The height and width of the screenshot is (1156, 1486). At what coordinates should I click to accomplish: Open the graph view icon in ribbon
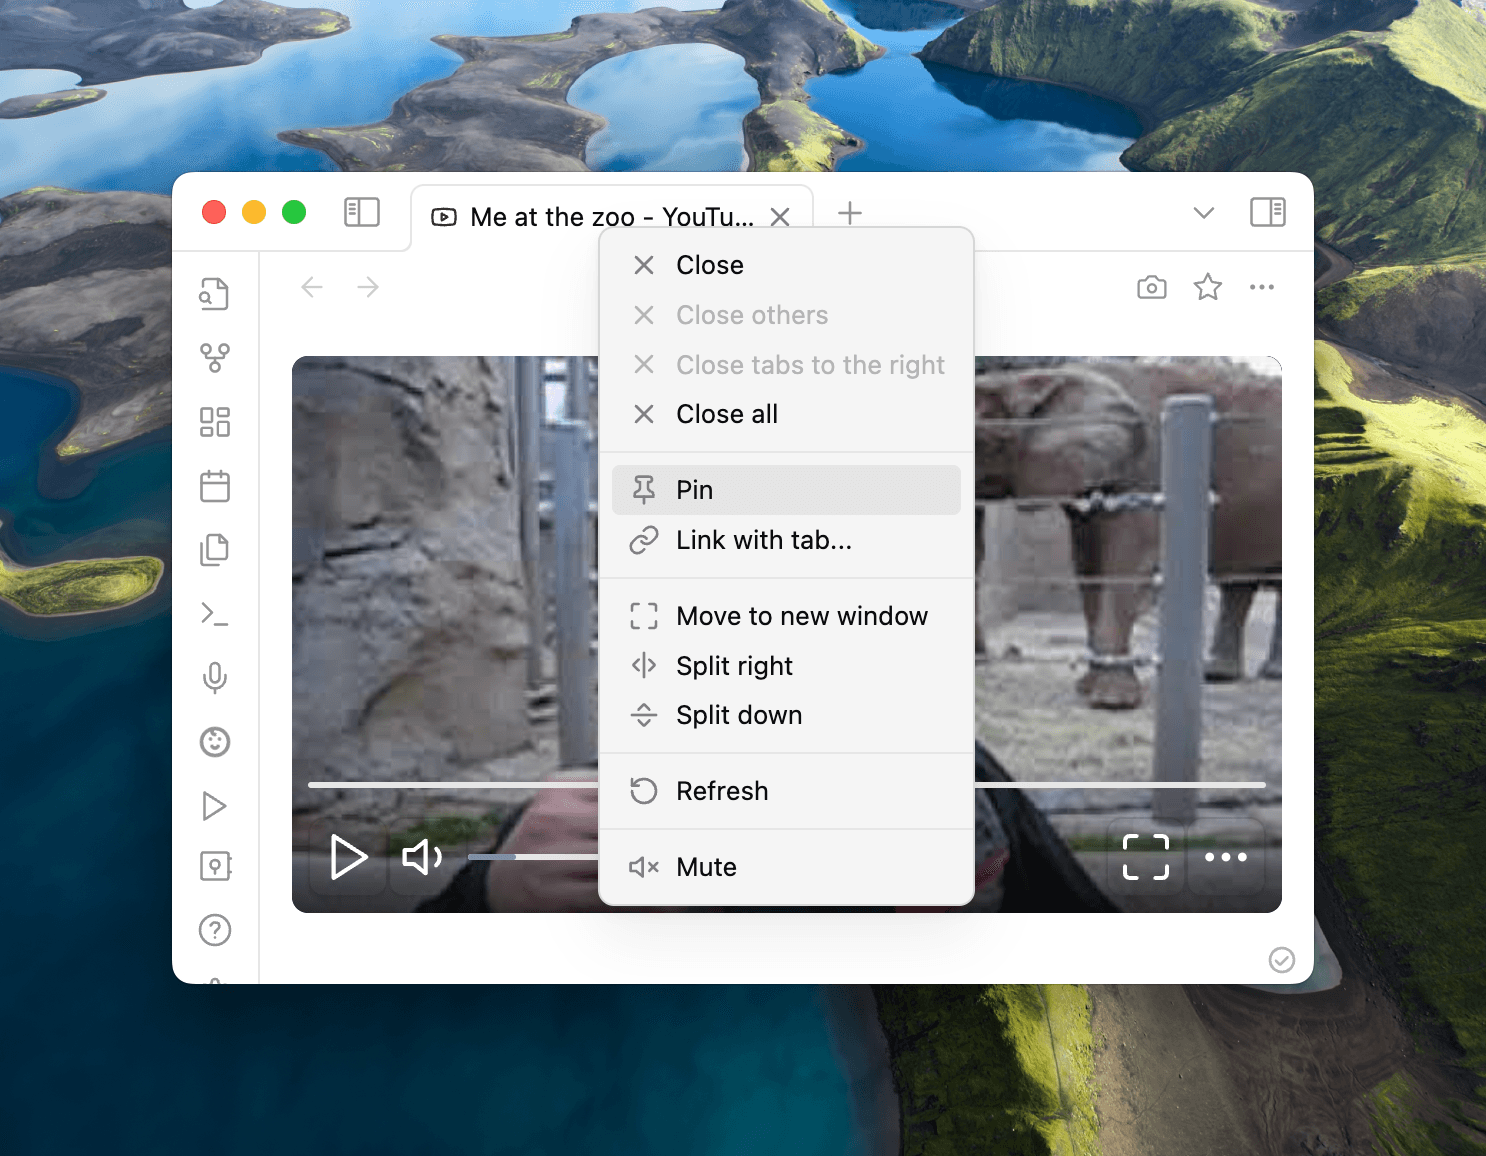(214, 357)
